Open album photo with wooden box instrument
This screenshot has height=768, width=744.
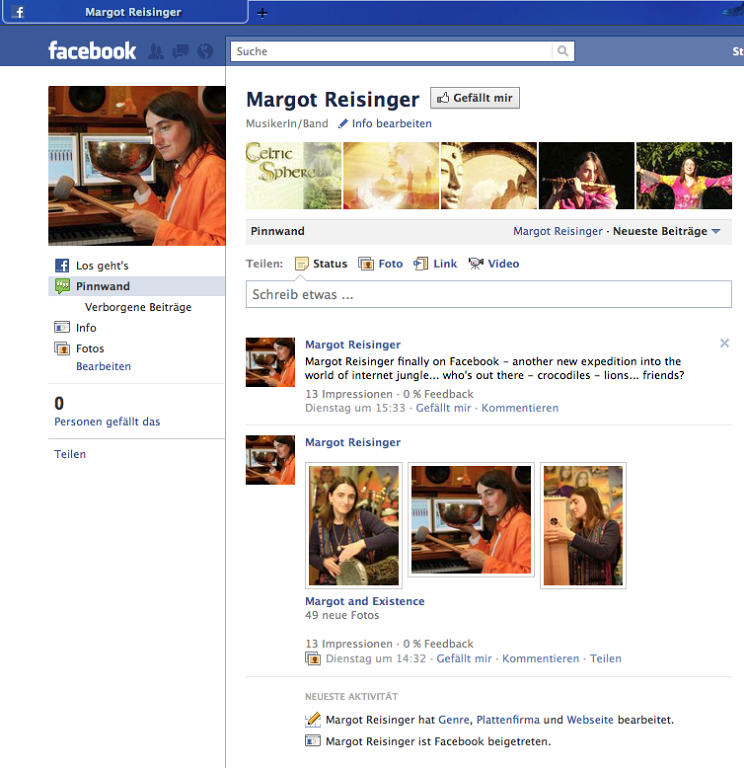(583, 525)
